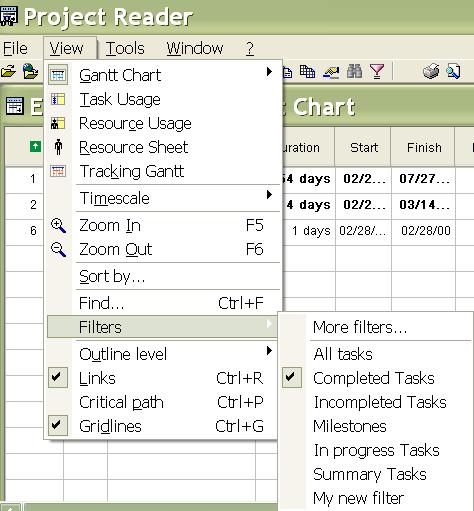This screenshot has height=511, width=474.
Task: Click the horizontal scrollbar left arrow
Action: tap(10, 507)
